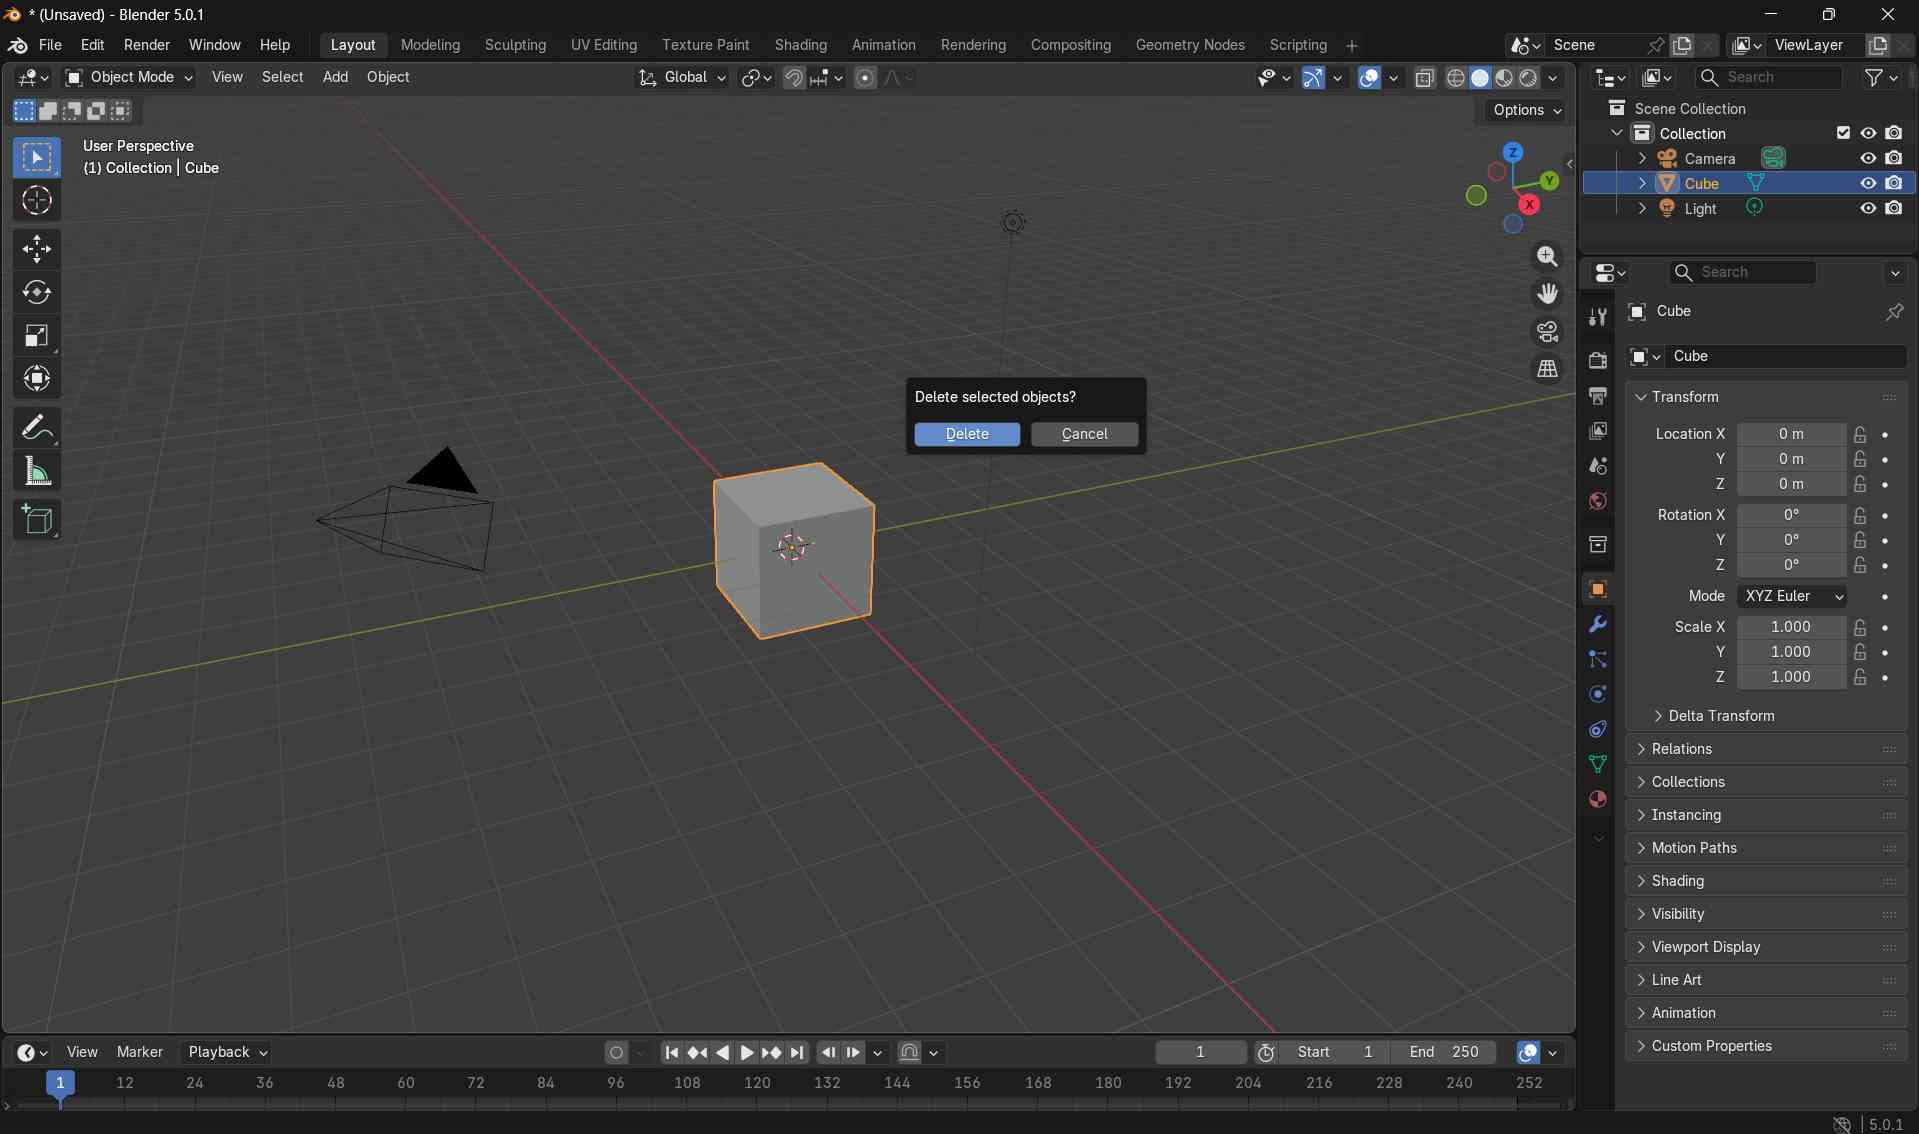1919x1134 pixels.
Task: Disable render visibility for the Camera
Action: tap(1895, 157)
